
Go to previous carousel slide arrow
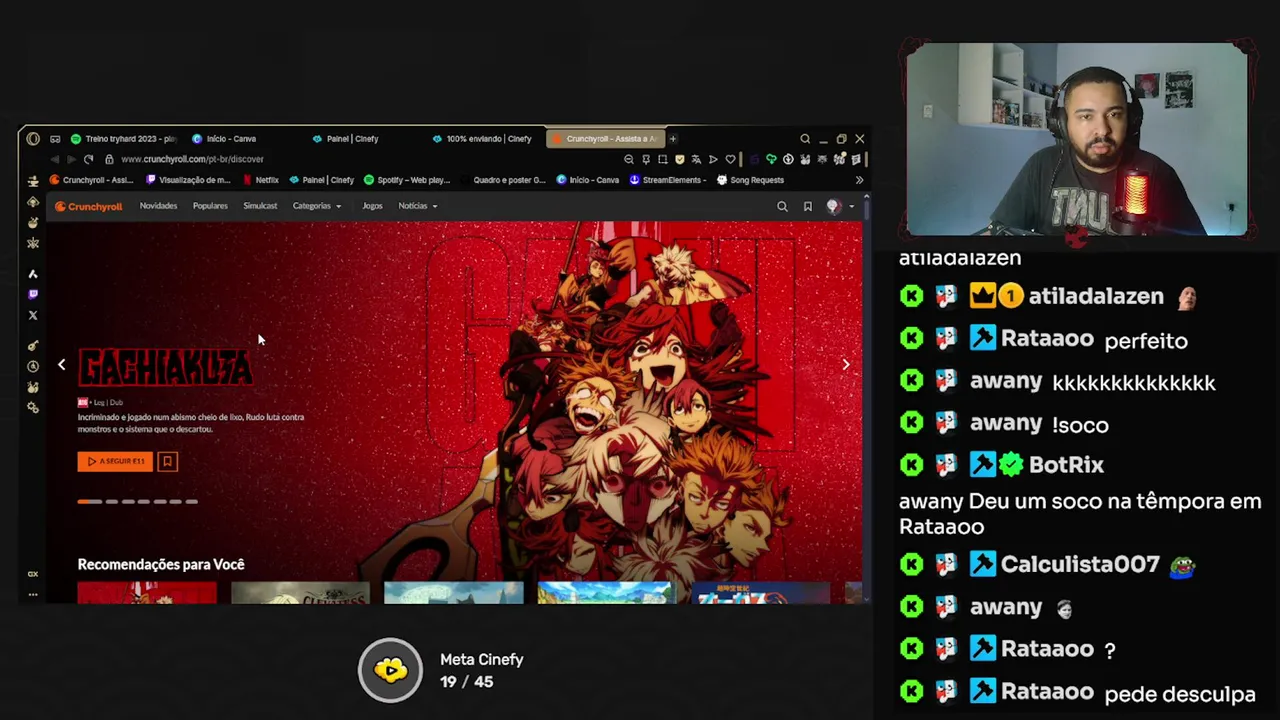pyautogui.click(x=61, y=364)
